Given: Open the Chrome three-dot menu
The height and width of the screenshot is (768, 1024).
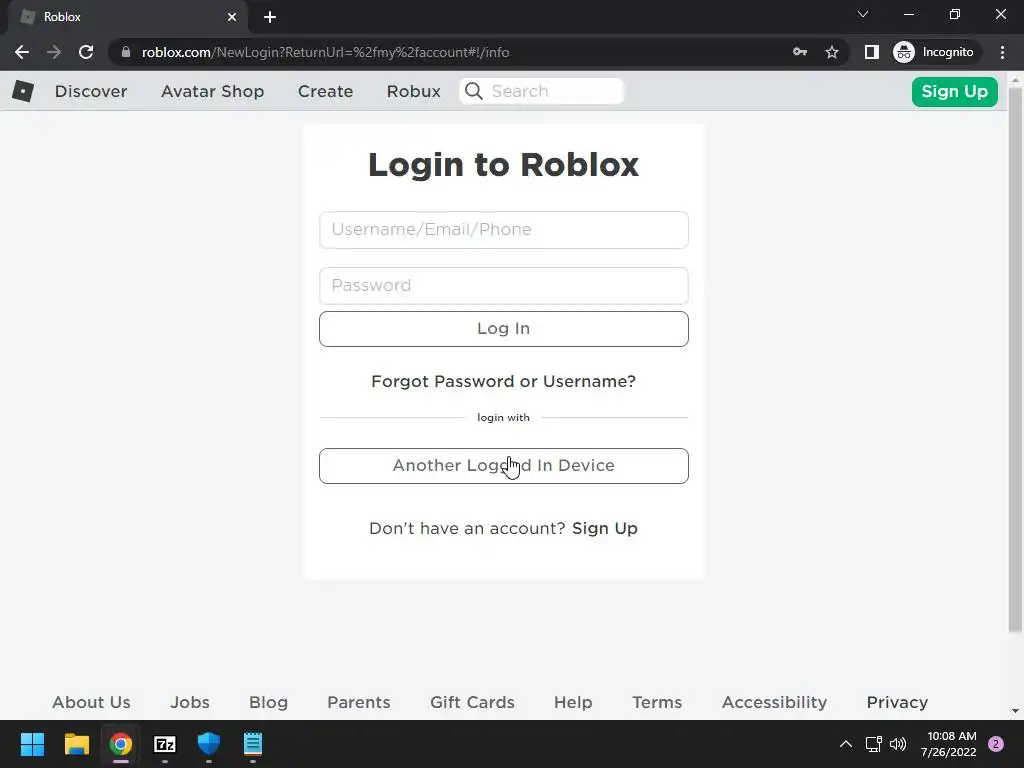Looking at the screenshot, I should point(1002,52).
